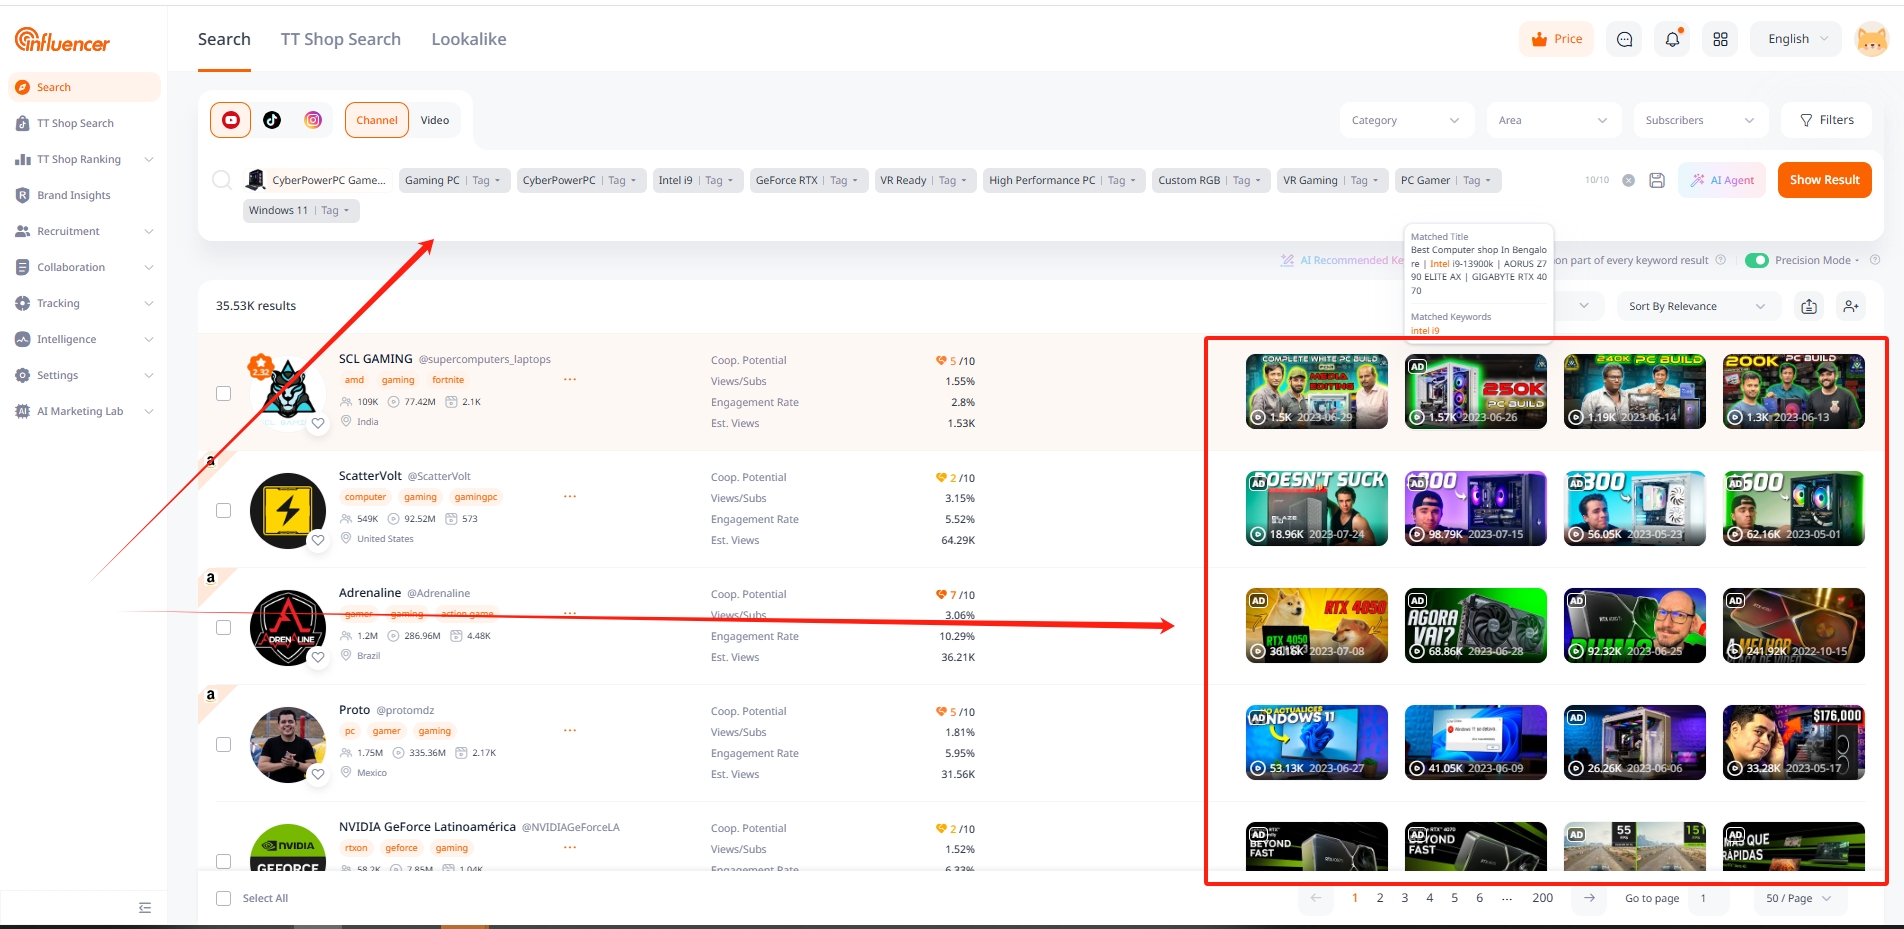Clear all keywords with the X icon
Screen dimensions: 1904x929
point(1628,180)
